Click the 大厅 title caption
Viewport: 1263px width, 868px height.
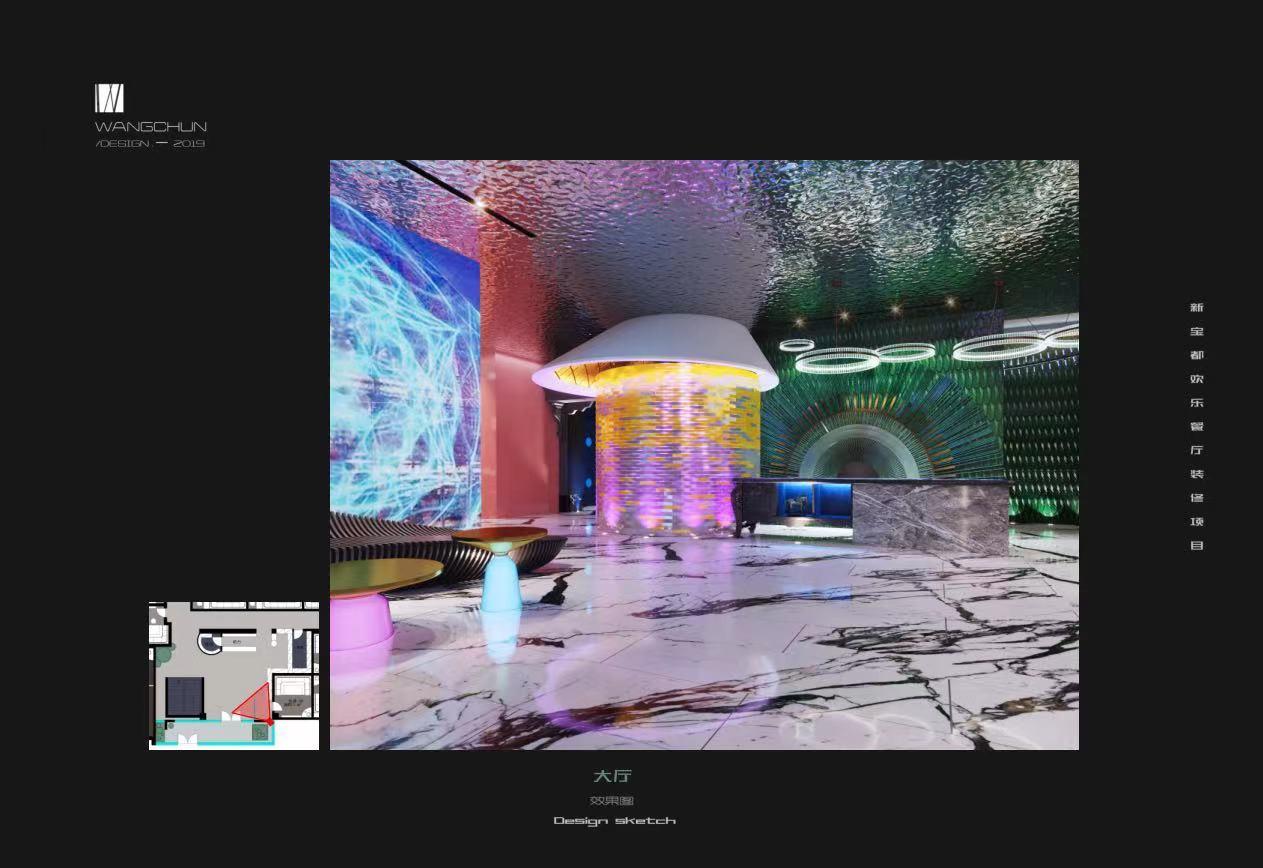coord(612,776)
